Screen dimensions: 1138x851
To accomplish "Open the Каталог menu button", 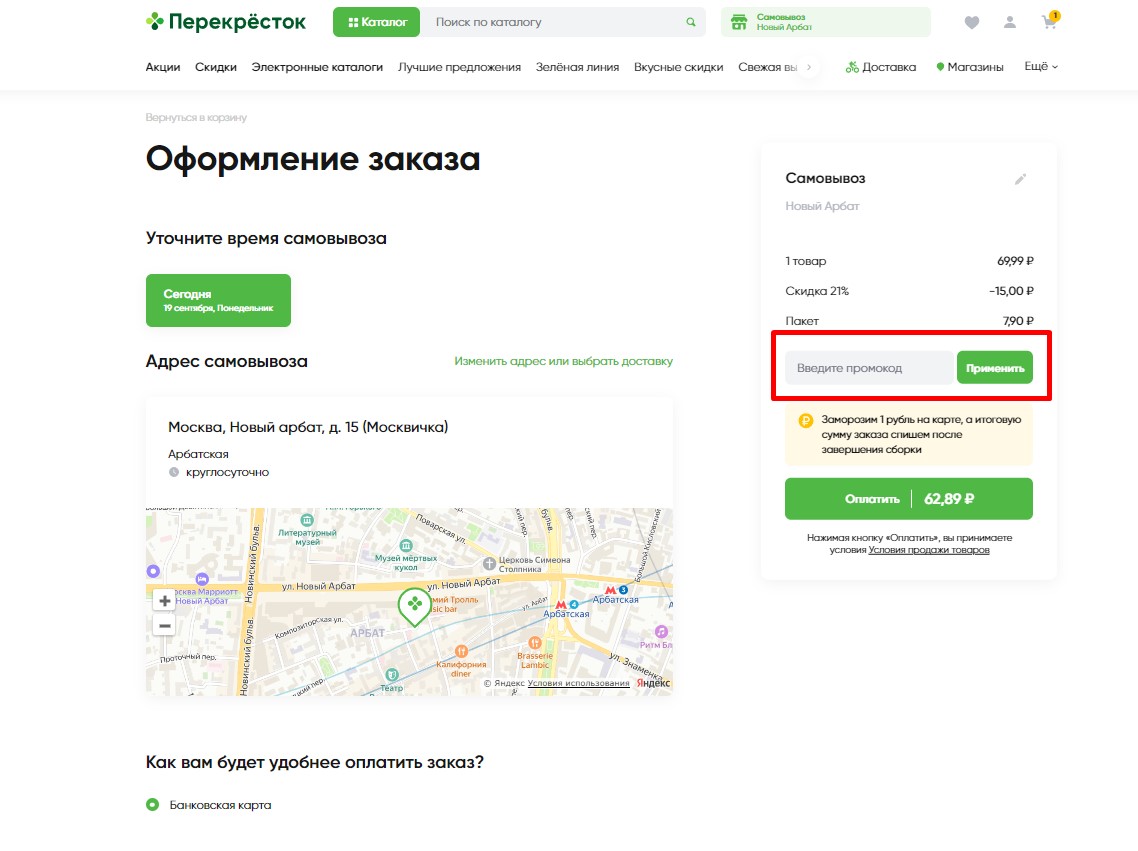I will pos(376,22).
